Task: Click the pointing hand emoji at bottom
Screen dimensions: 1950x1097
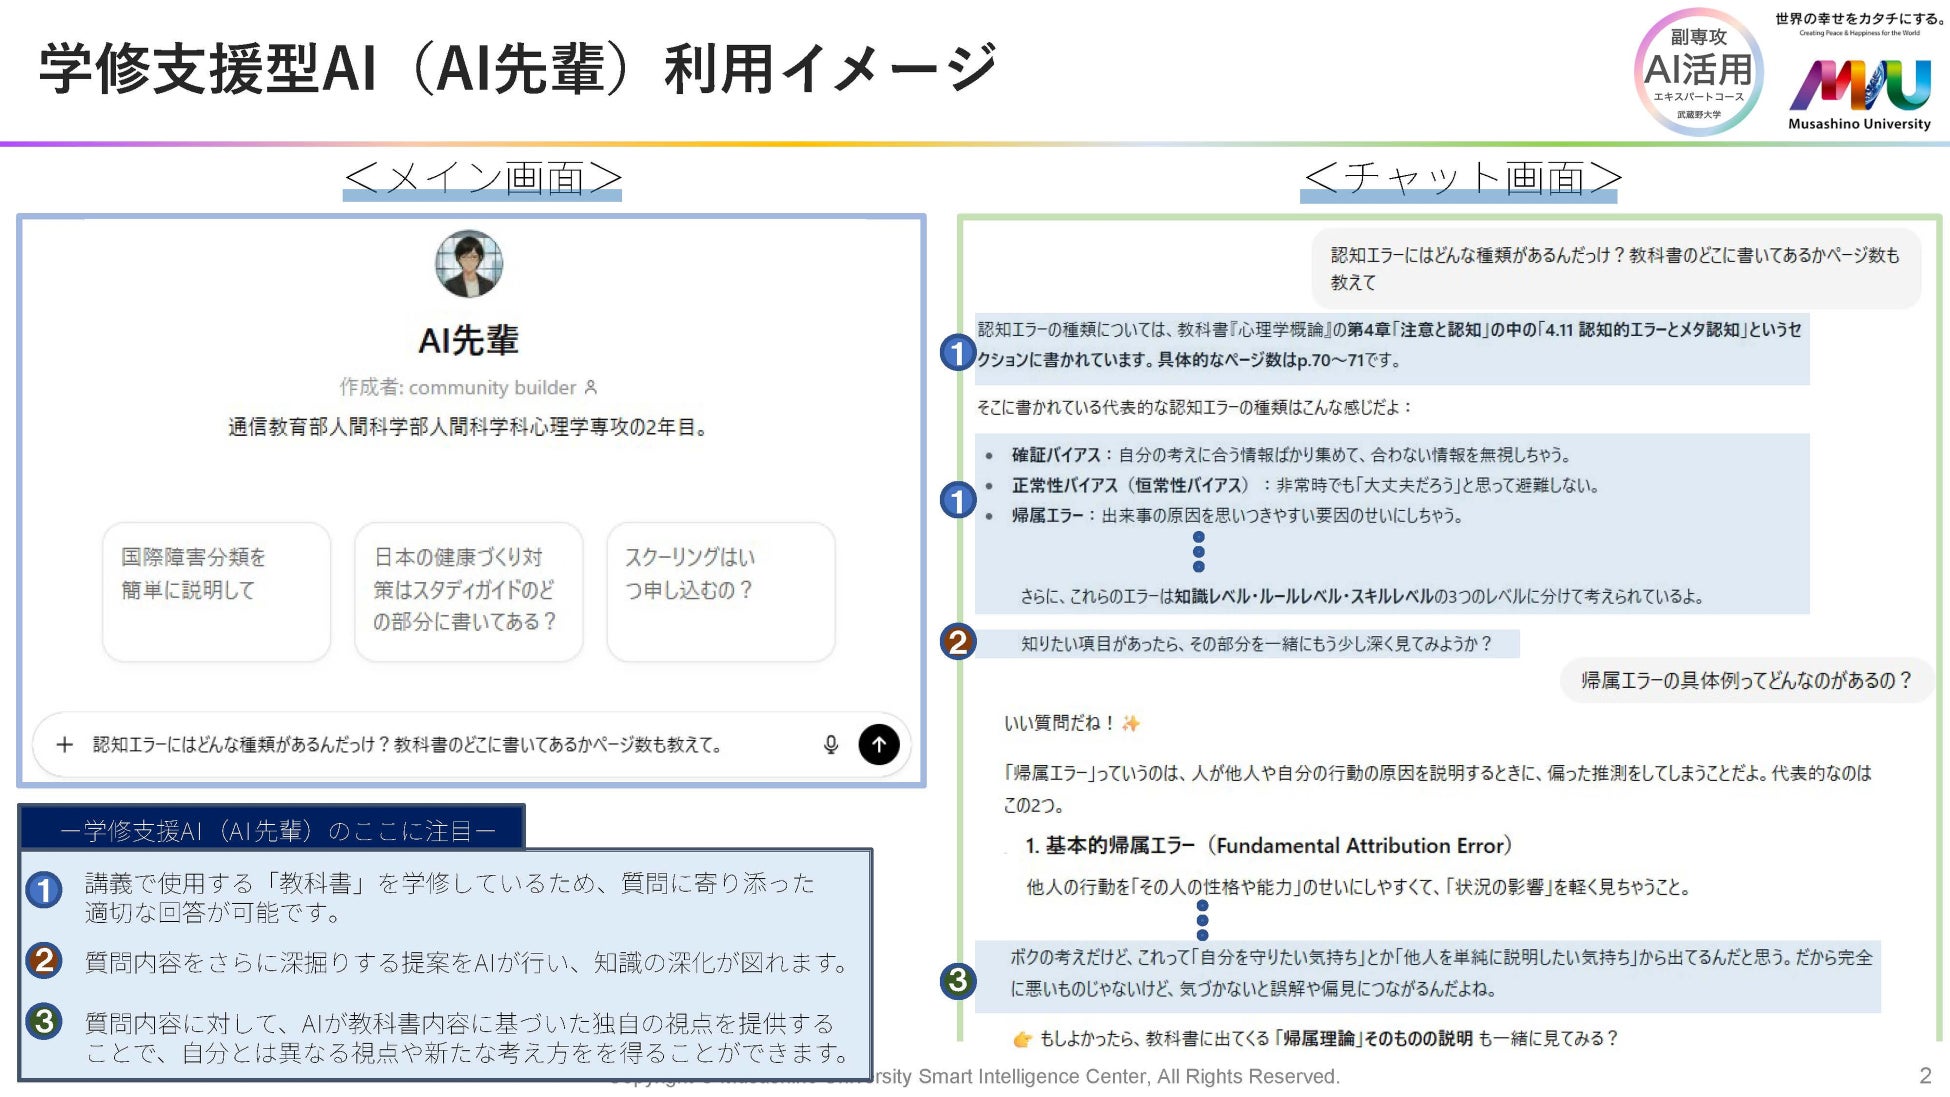Action: pos(1022,1039)
